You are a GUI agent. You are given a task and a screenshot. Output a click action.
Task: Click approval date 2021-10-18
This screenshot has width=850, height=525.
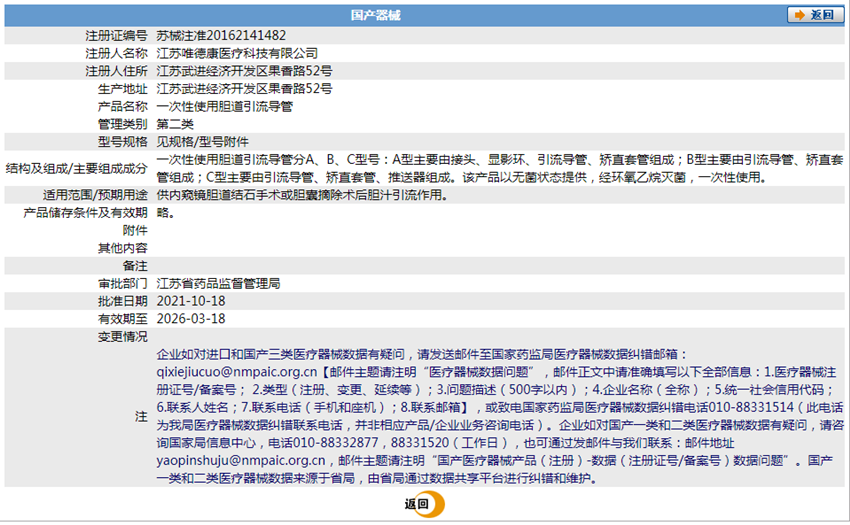[x=191, y=301]
